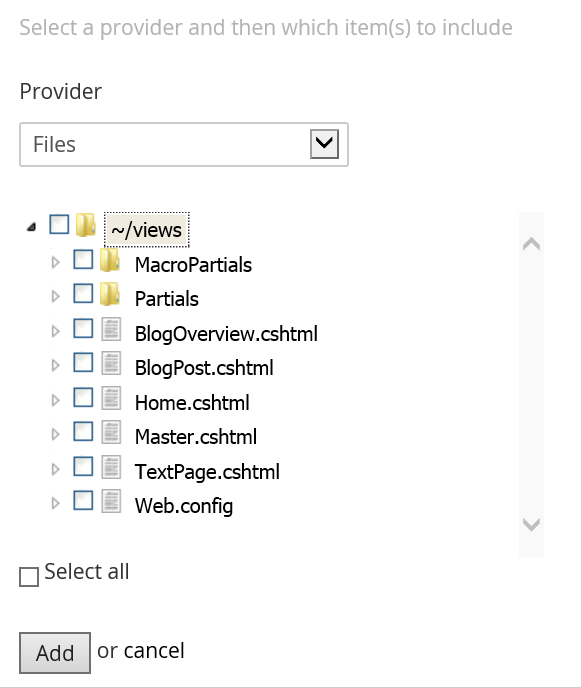Screen dimensions: 581x688
Task: Click the BlogOverview.cshtml file icon
Action: (111, 329)
